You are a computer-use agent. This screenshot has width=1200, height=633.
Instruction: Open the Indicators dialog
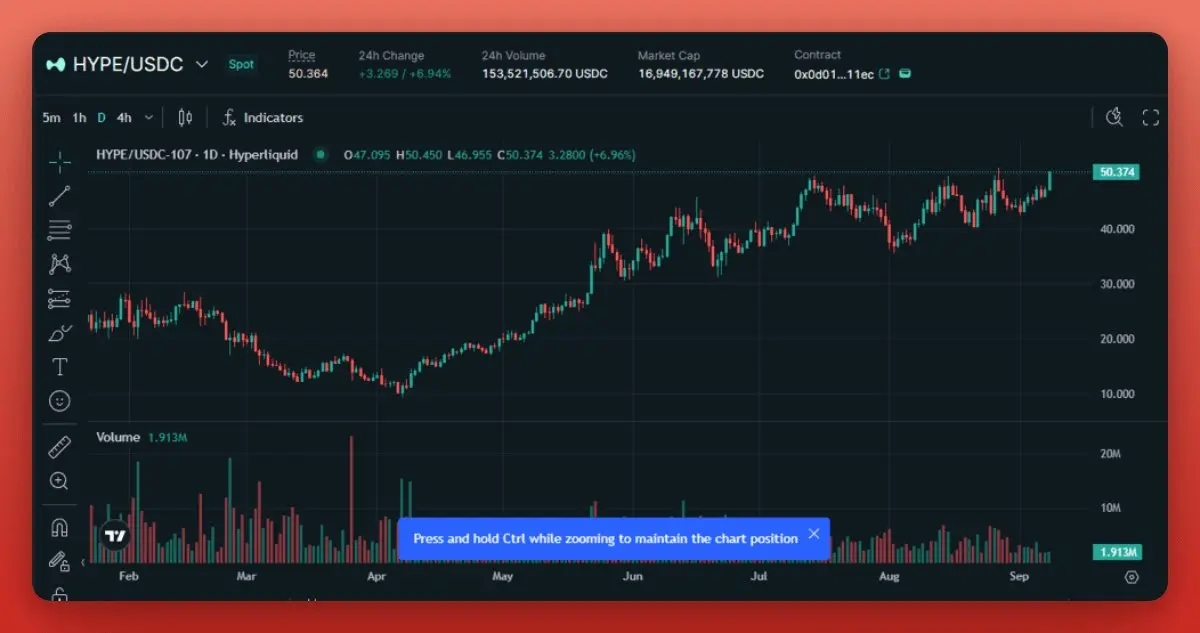262,117
